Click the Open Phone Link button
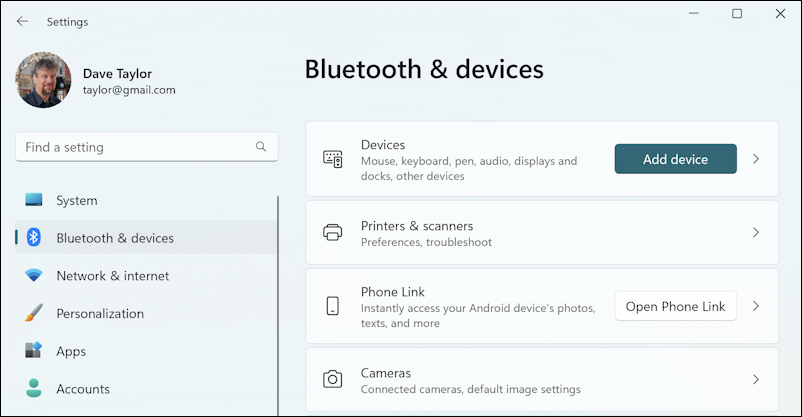The height and width of the screenshot is (417, 802). pos(676,306)
